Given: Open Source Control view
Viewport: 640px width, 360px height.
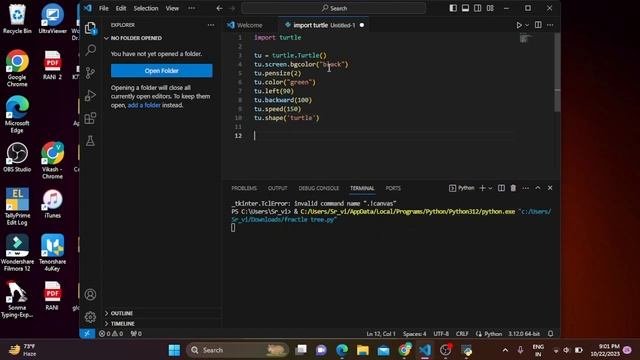Looking at the screenshot, I should (x=90, y=73).
